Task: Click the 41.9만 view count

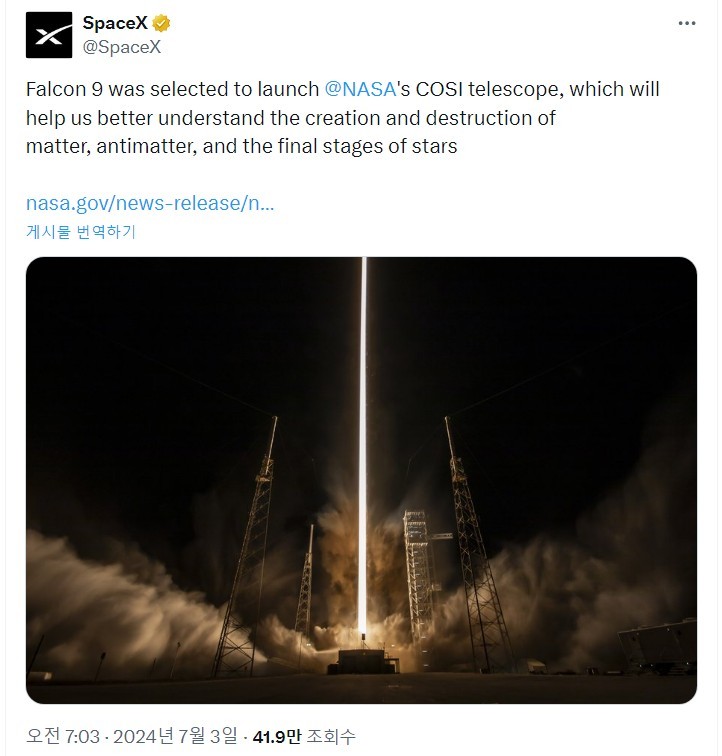Action: coord(276,736)
